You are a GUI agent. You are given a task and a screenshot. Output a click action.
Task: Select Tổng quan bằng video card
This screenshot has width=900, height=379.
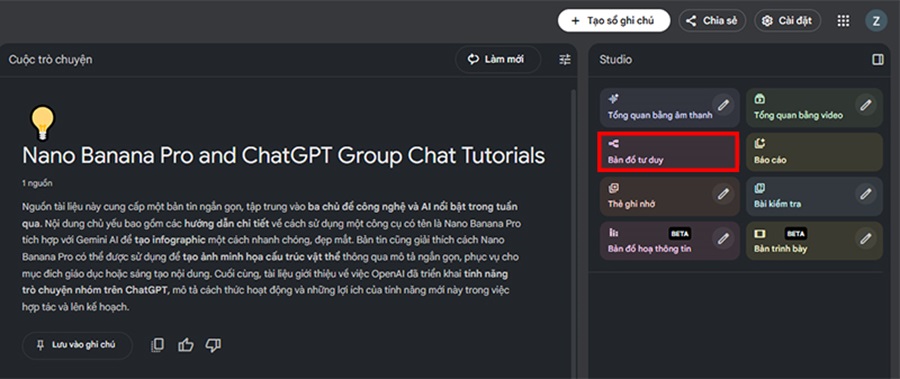814,107
